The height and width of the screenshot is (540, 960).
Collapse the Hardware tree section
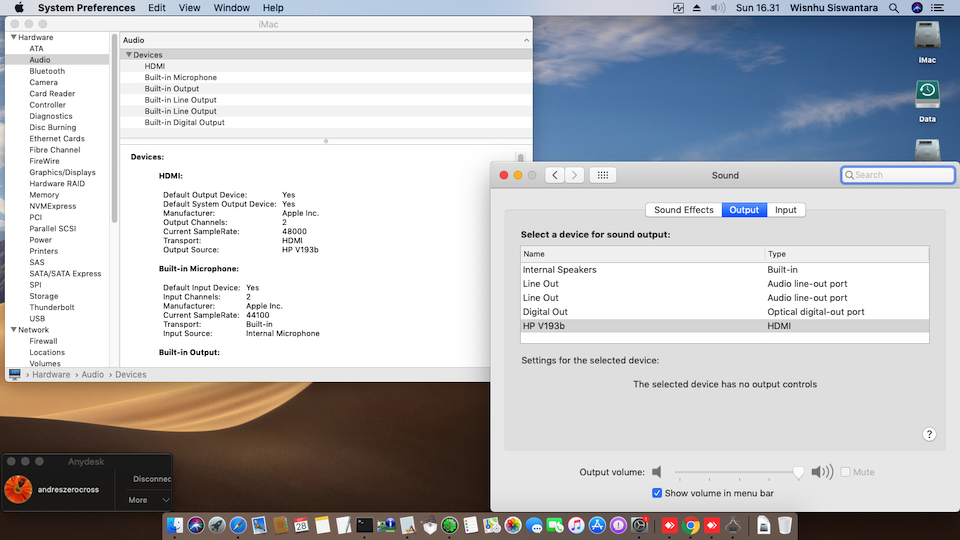pos(13,38)
